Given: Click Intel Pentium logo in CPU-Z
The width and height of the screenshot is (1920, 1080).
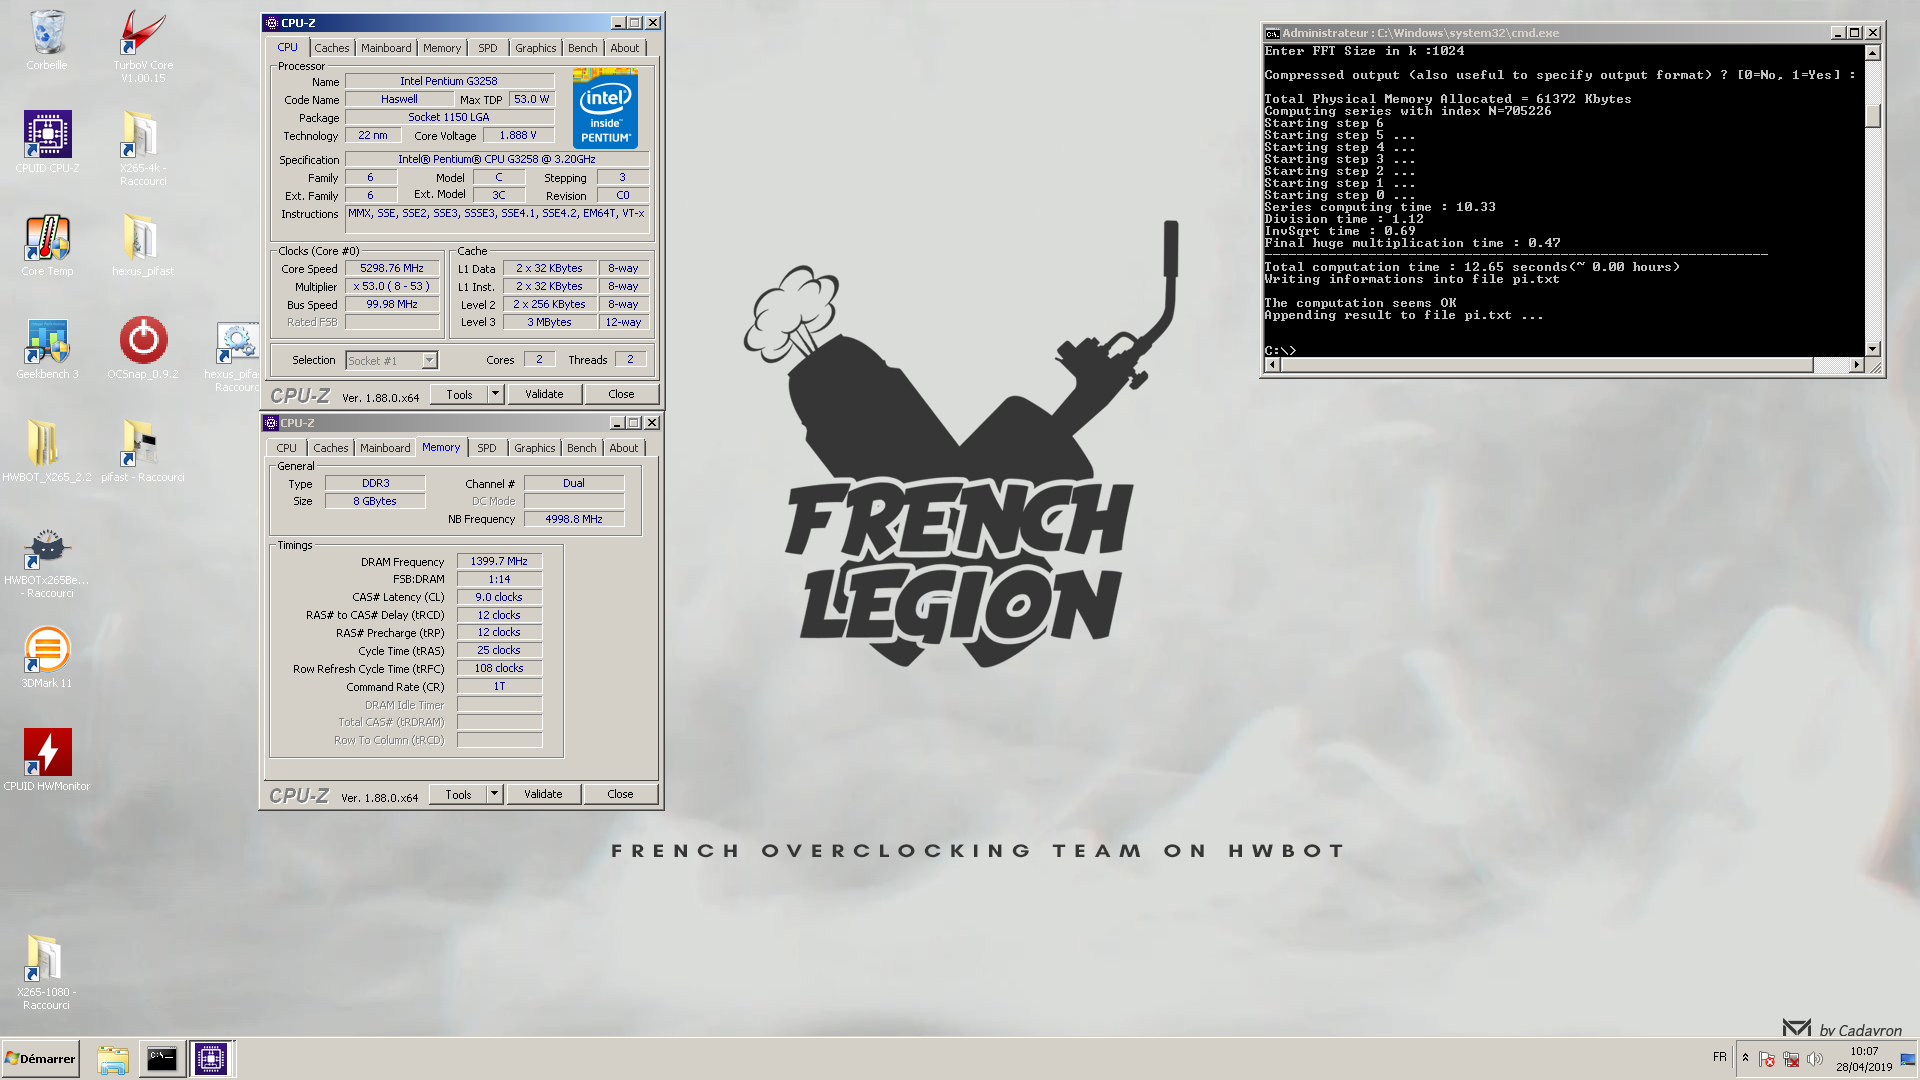Looking at the screenshot, I should point(605,108).
